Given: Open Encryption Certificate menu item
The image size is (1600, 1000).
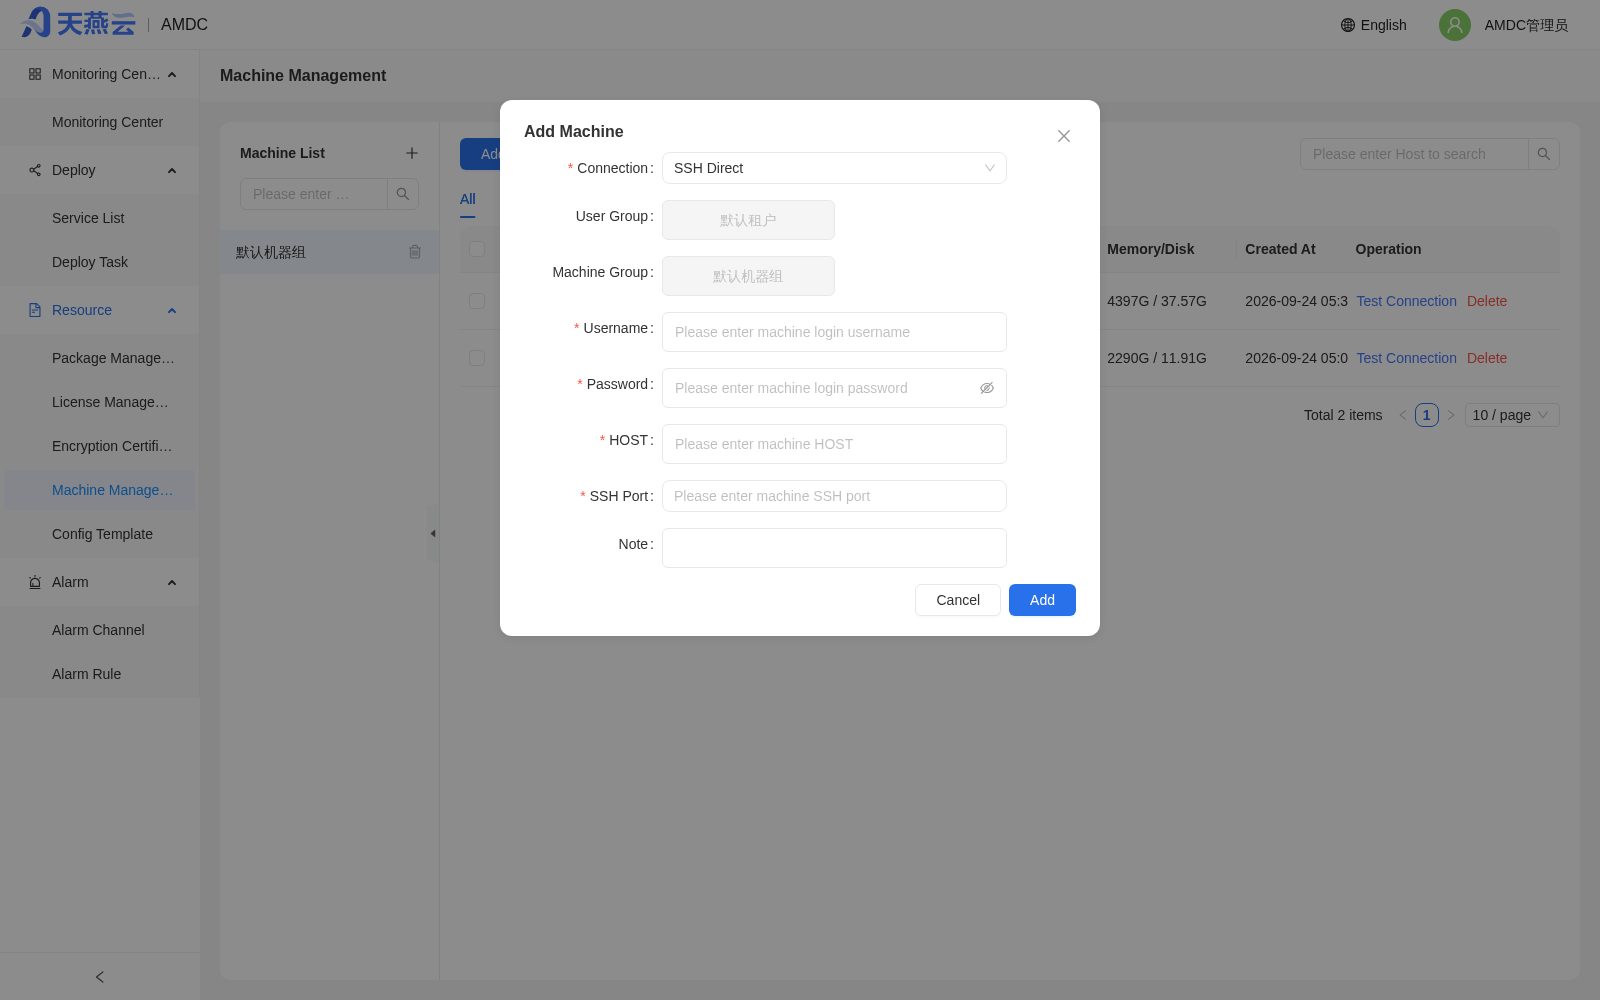Looking at the screenshot, I should point(100,446).
